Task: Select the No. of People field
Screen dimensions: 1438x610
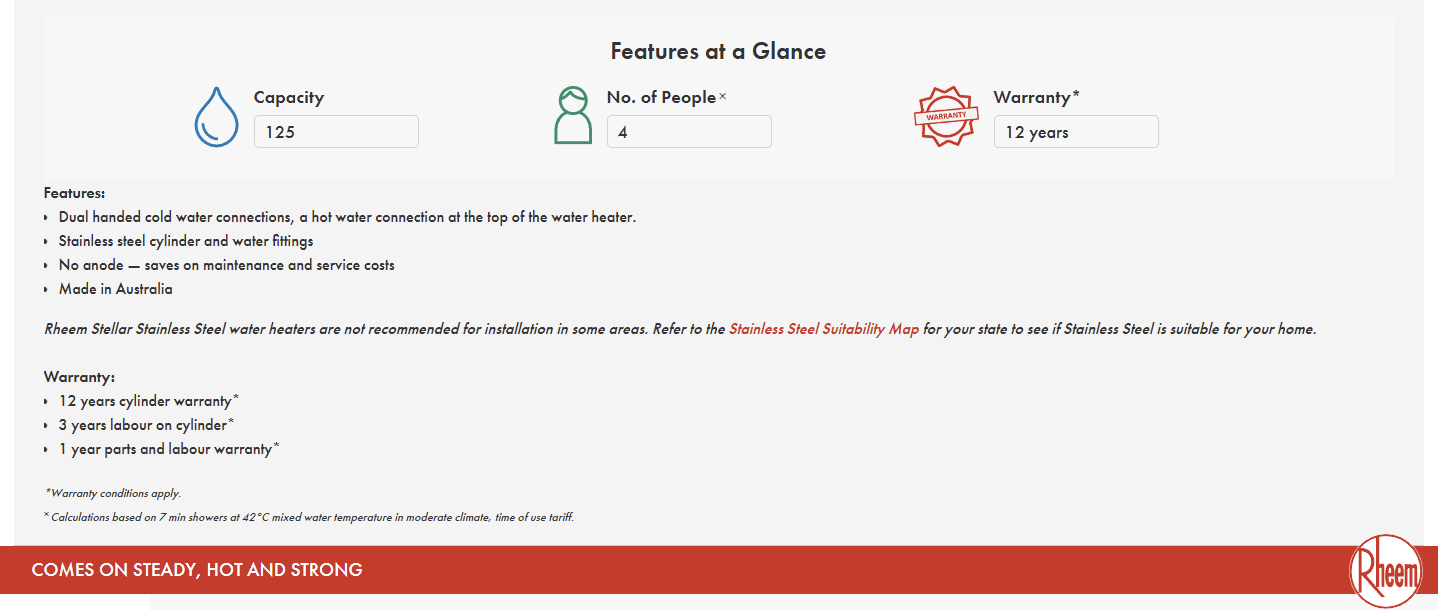Action: point(689,132)
